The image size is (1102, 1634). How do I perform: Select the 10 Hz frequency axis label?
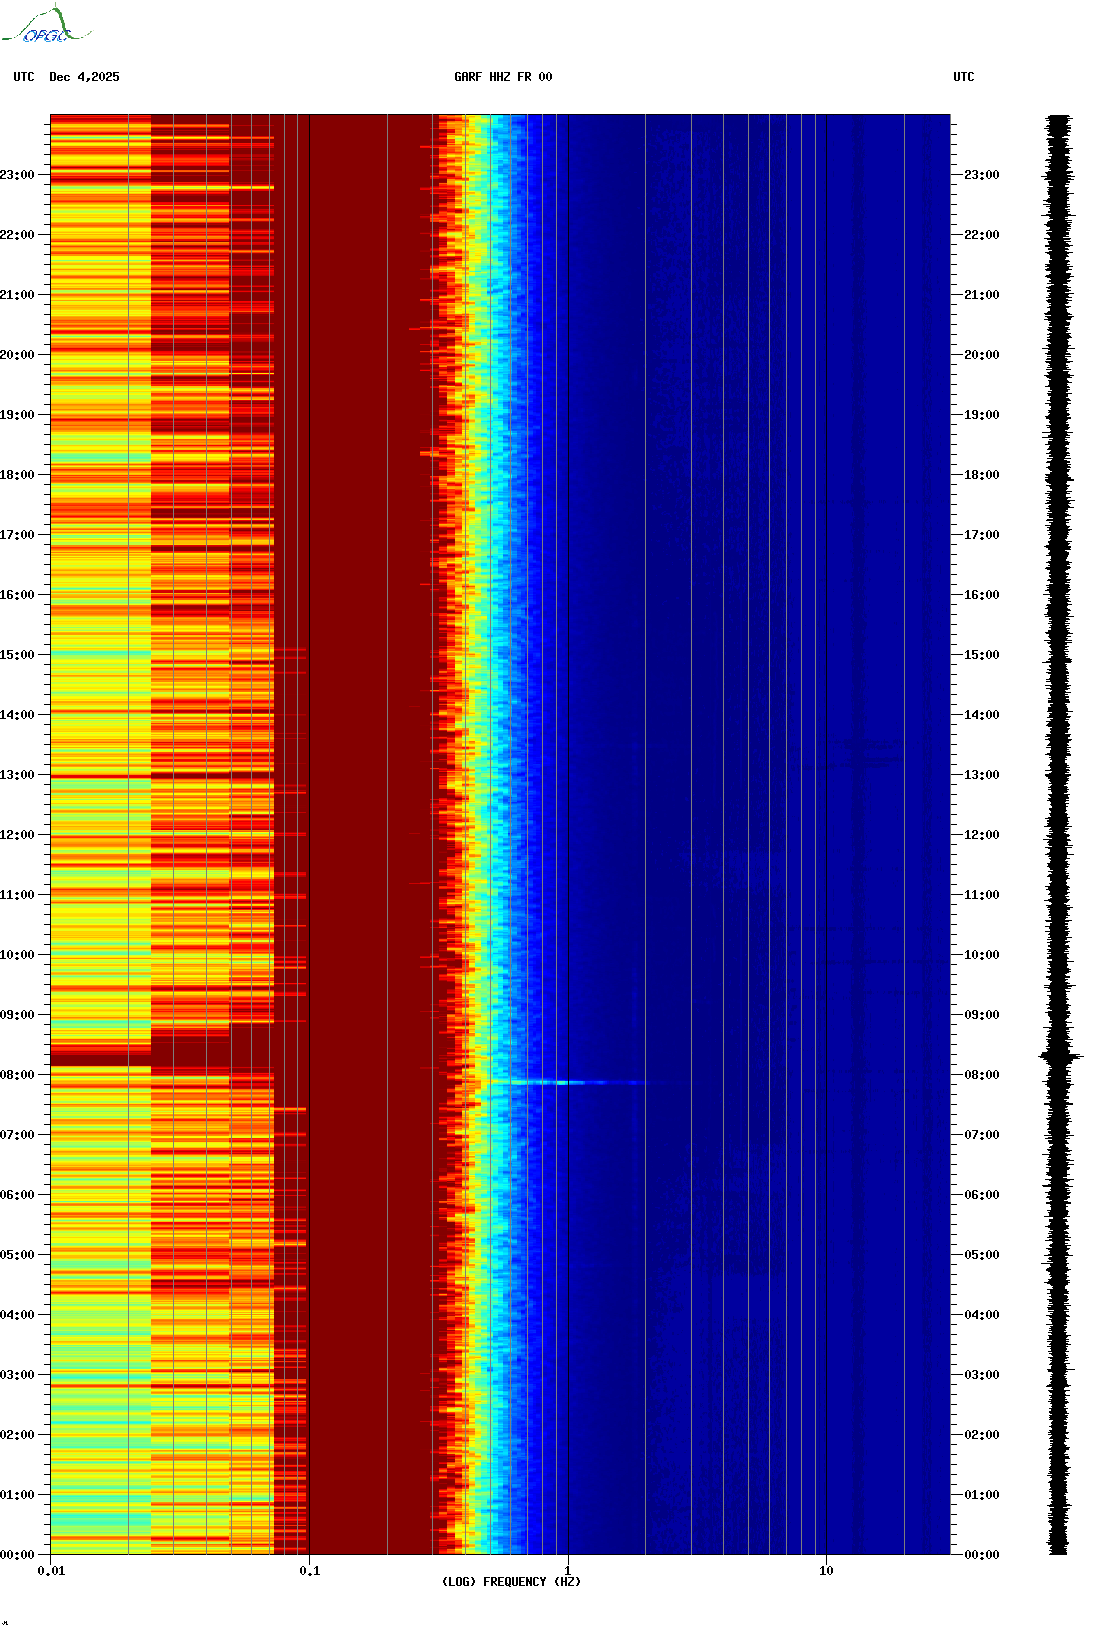click(826, 1571)
